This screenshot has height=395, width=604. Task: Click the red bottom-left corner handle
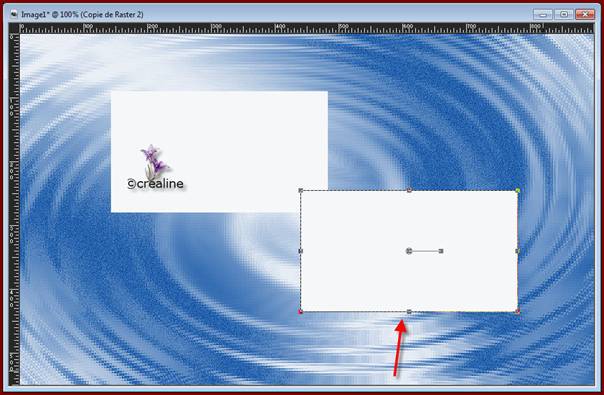click(300, 311)
